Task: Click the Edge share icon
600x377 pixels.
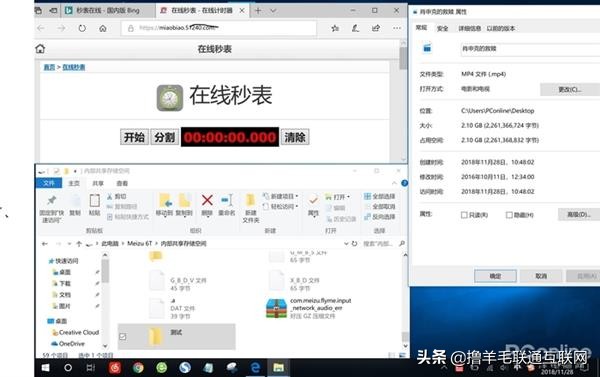Action: [x=376, y=28]
